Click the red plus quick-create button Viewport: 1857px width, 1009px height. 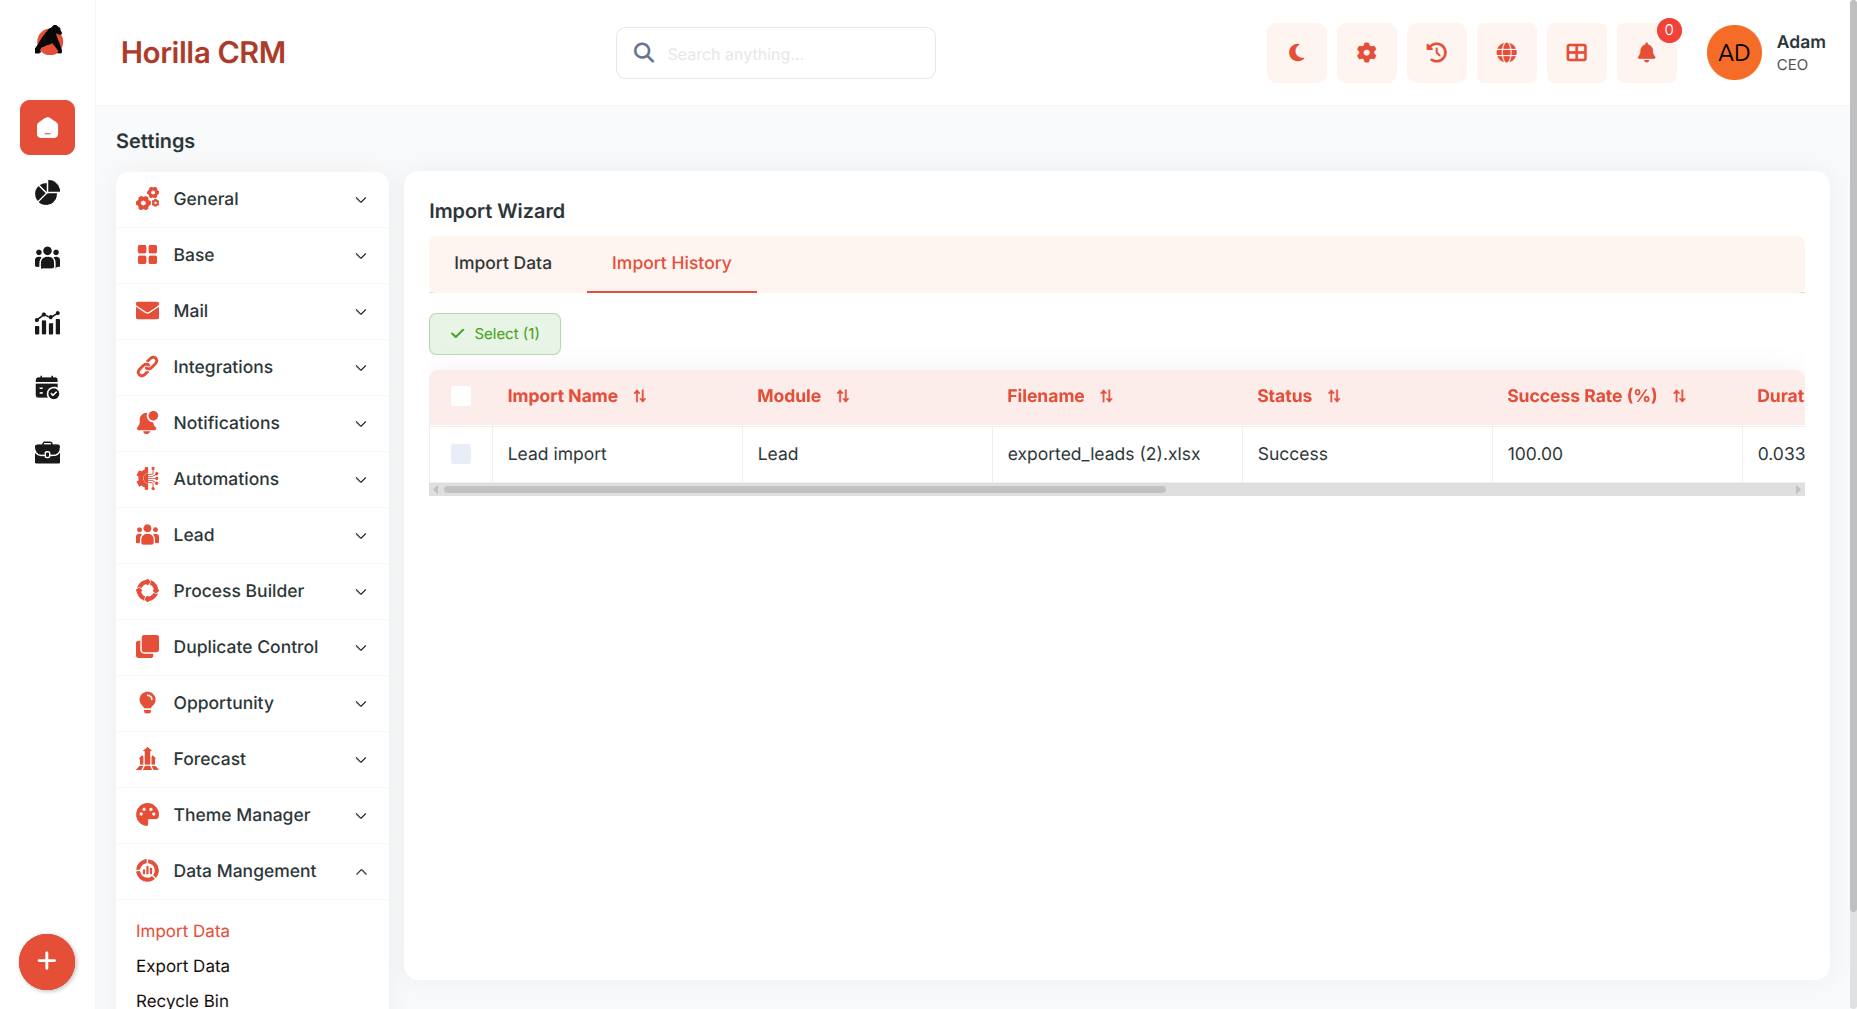47,962
